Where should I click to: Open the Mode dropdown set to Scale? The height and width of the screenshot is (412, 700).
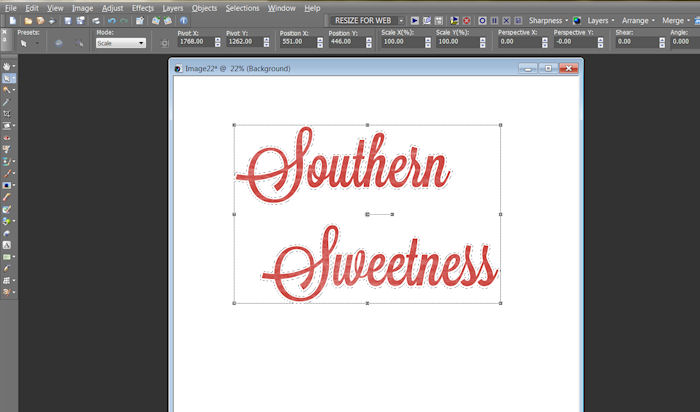[120, 43]
